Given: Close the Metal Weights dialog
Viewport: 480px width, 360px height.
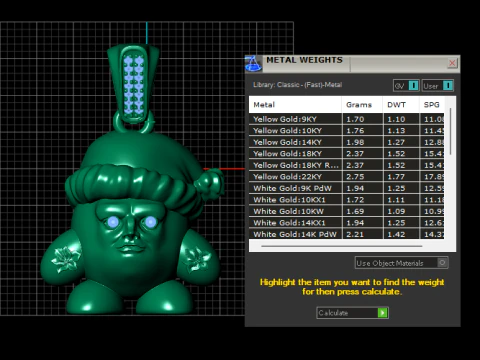Looking at the screenshot, I should [x=452, y=63].
